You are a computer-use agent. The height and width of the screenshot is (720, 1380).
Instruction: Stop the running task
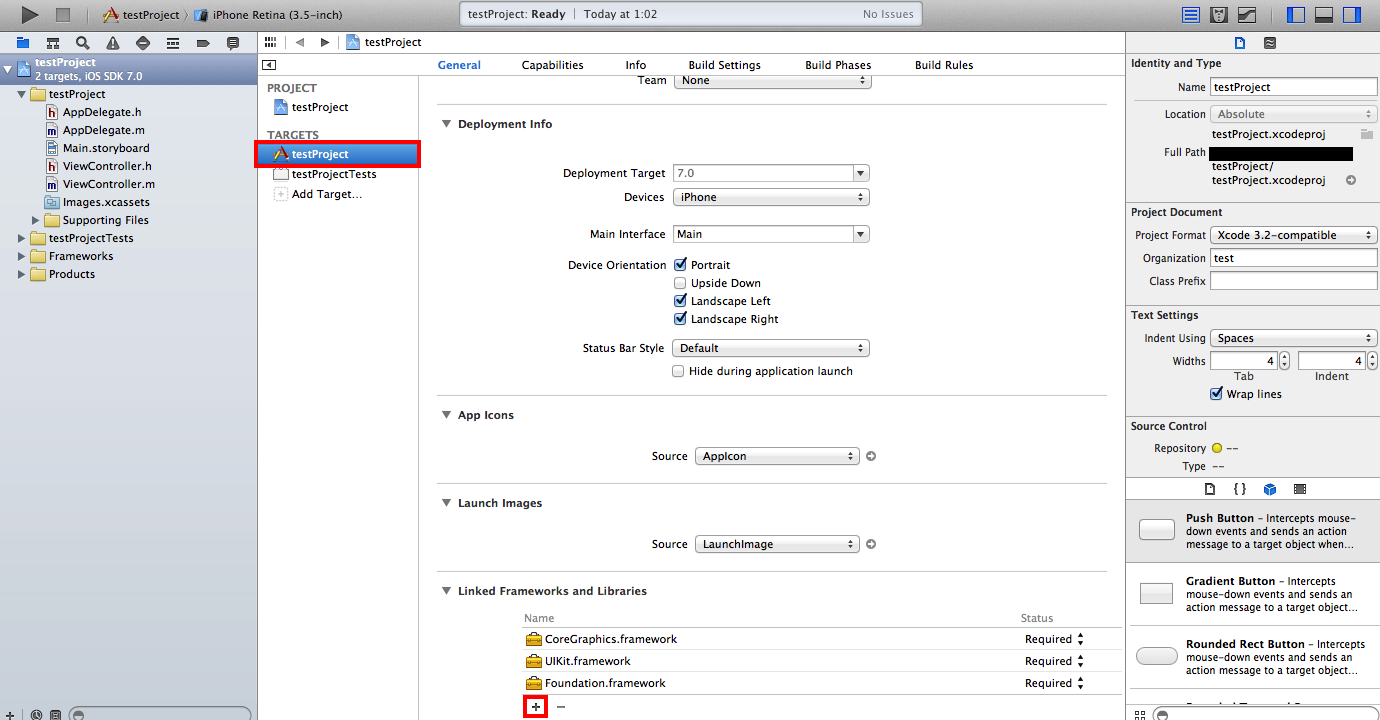pos(62,15)
